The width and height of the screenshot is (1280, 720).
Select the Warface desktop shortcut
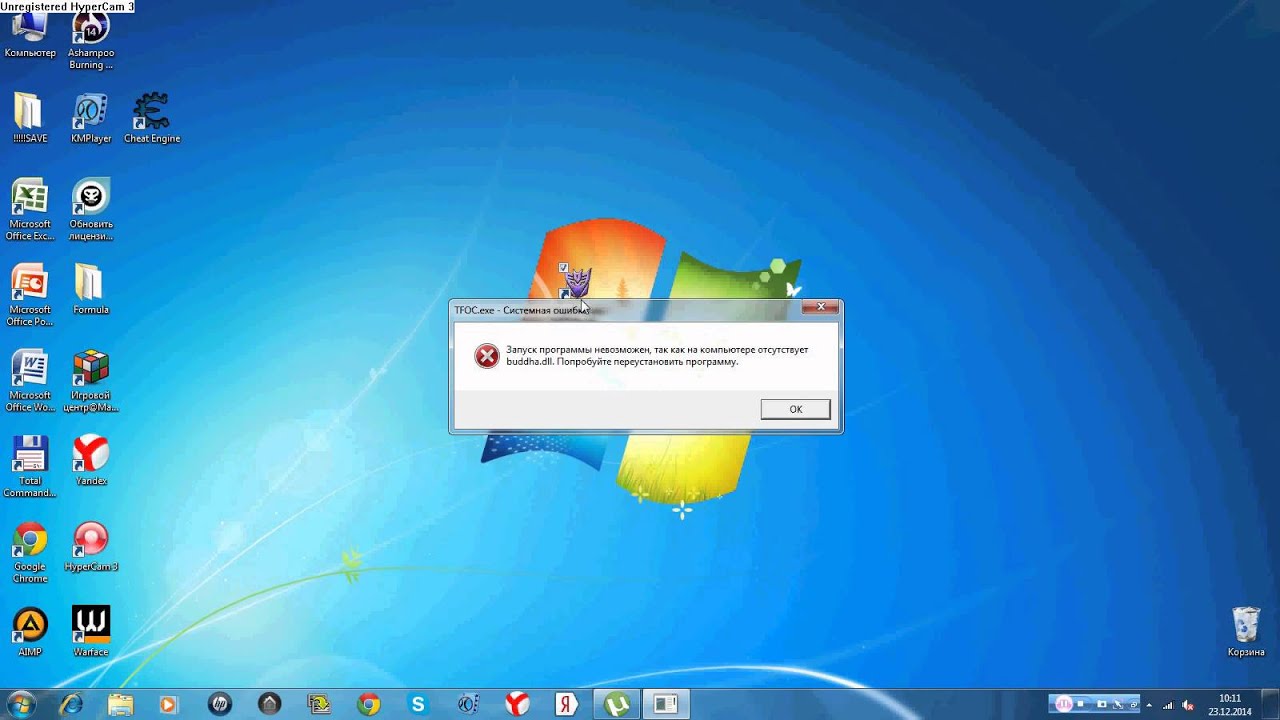[91, 632]
